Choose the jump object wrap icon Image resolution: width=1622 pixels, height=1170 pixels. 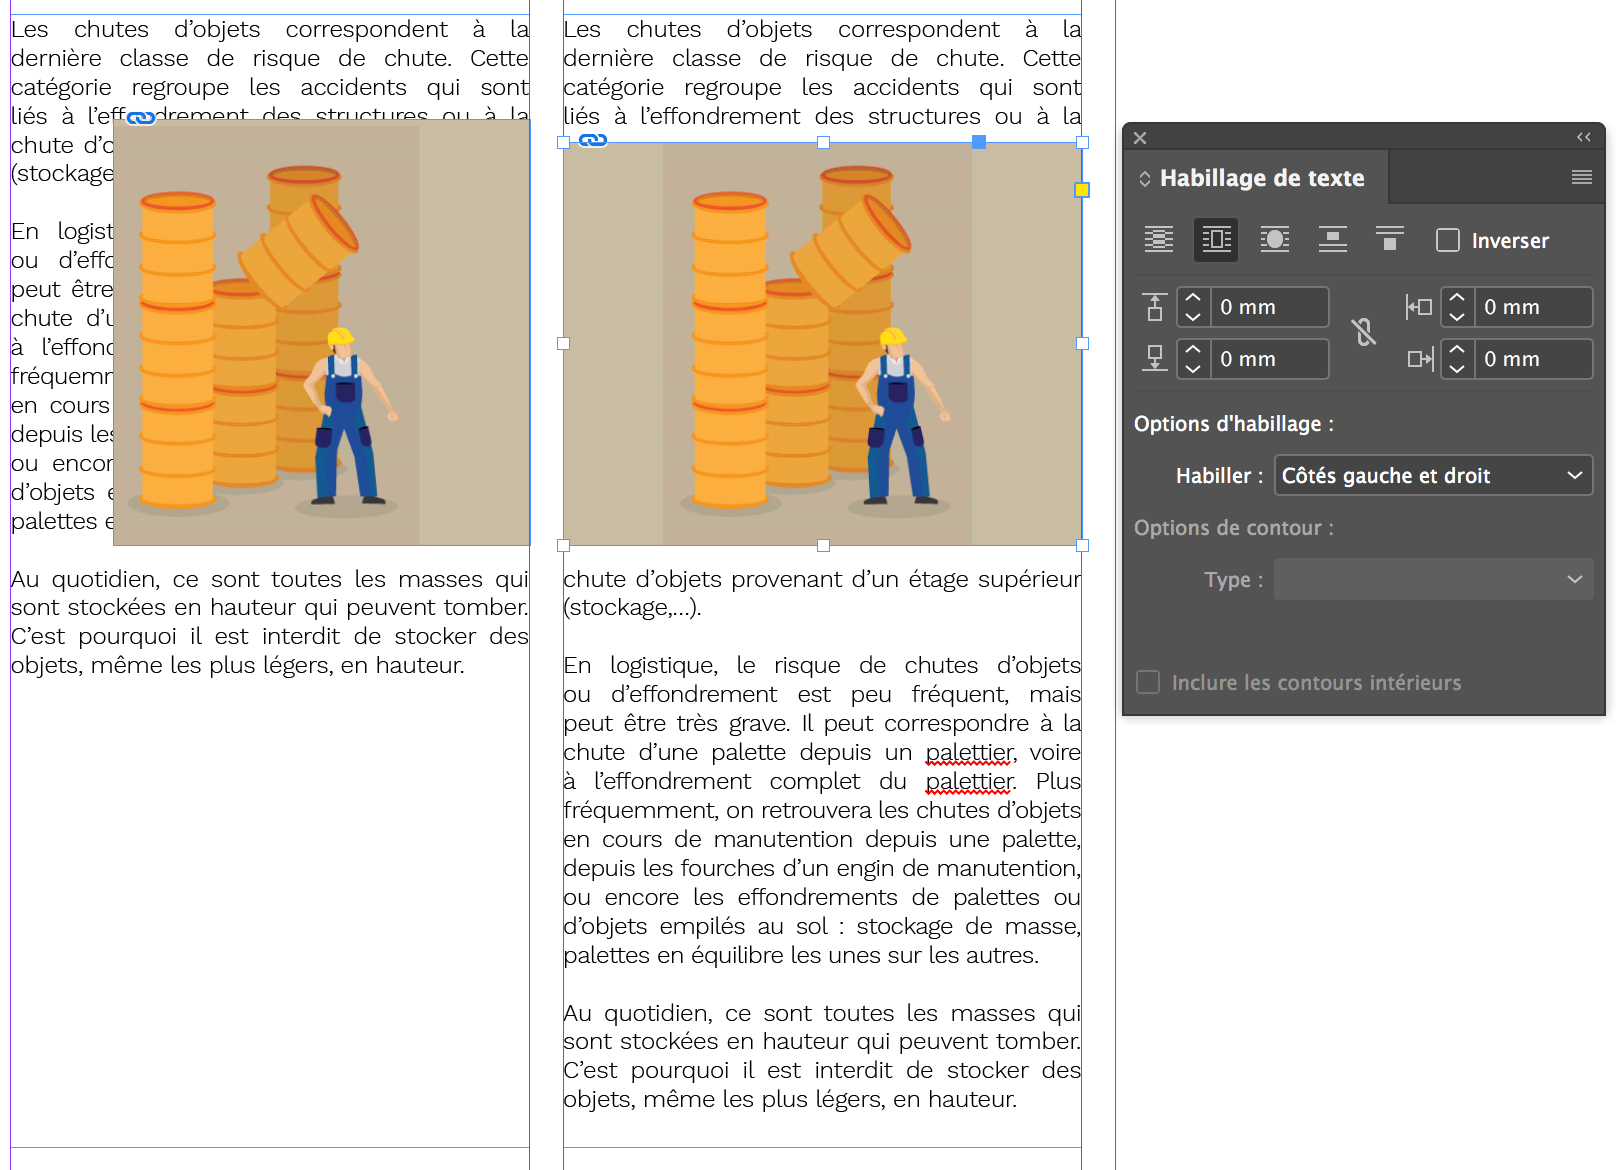pyautogui.click(x=1332, y=240)
